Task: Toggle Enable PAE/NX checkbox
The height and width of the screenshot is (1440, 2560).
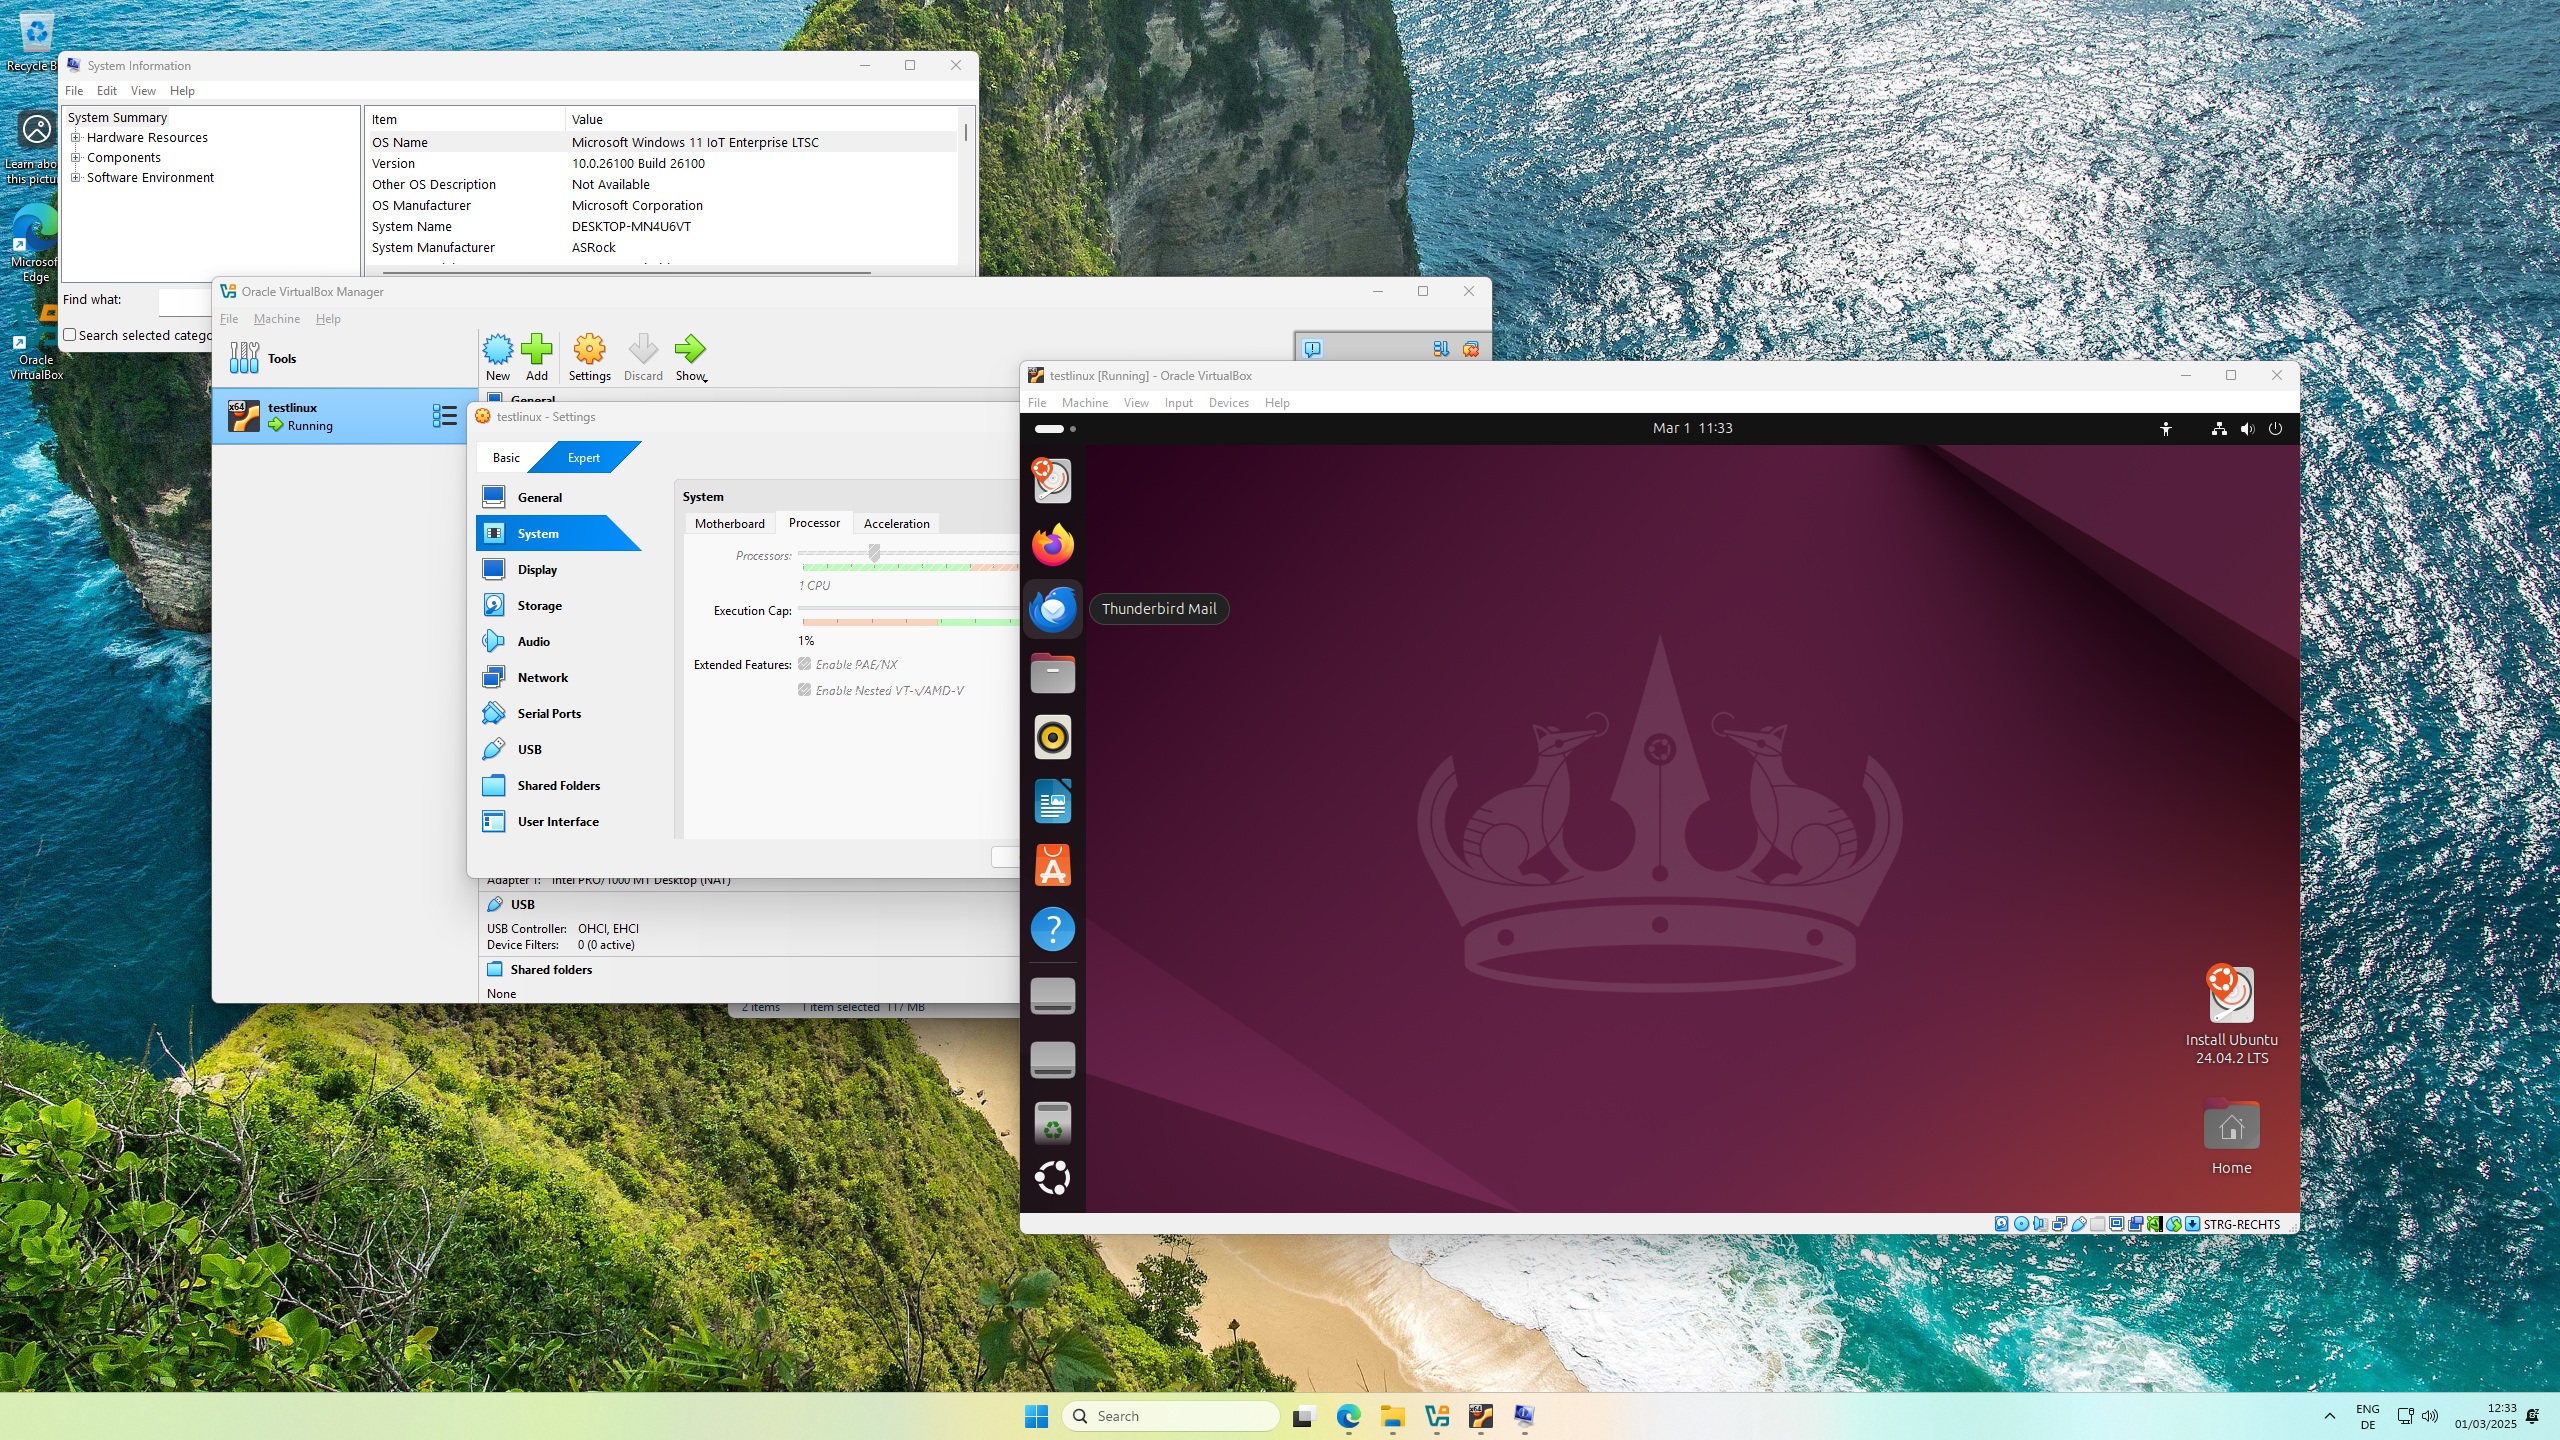Action: click(804, 664)
